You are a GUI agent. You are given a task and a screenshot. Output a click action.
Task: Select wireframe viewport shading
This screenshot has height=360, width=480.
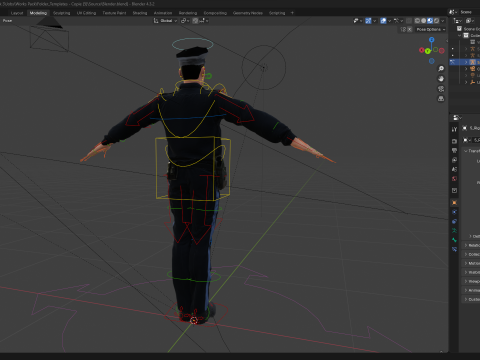pyautogui.click(x=417, y=21)
